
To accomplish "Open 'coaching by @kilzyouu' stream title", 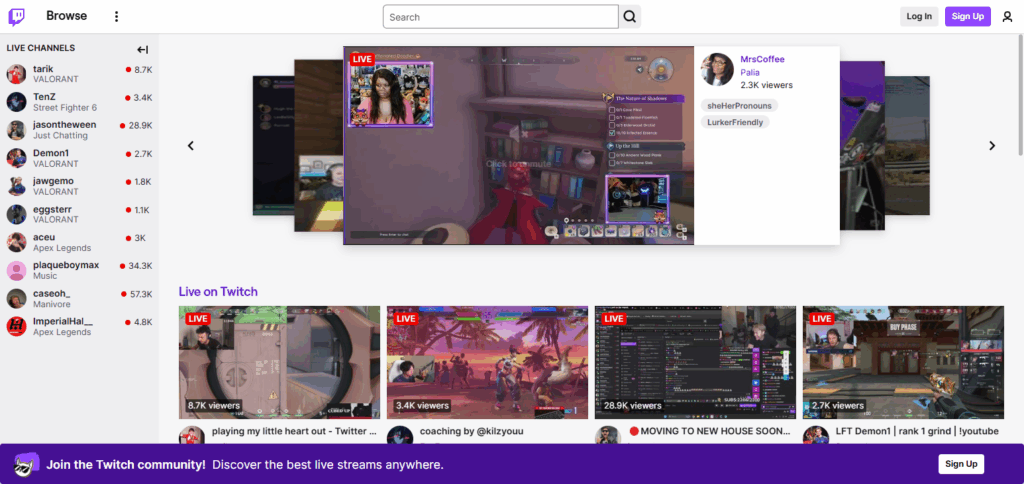I will point(472,431).
